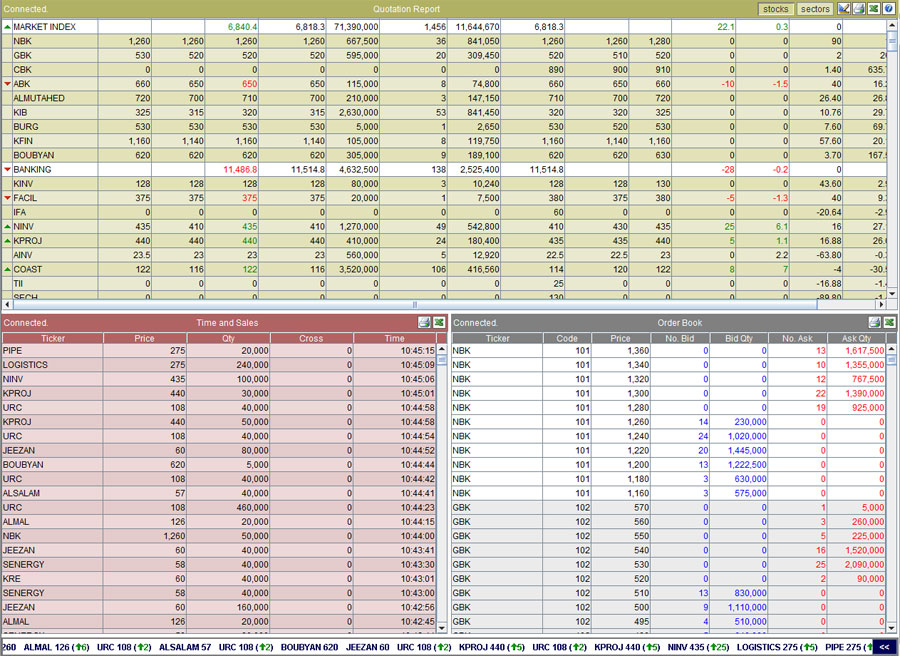Select the NBK trade at 10:44:00
This screenshot has width=900, height=656.
coord(219,535)
